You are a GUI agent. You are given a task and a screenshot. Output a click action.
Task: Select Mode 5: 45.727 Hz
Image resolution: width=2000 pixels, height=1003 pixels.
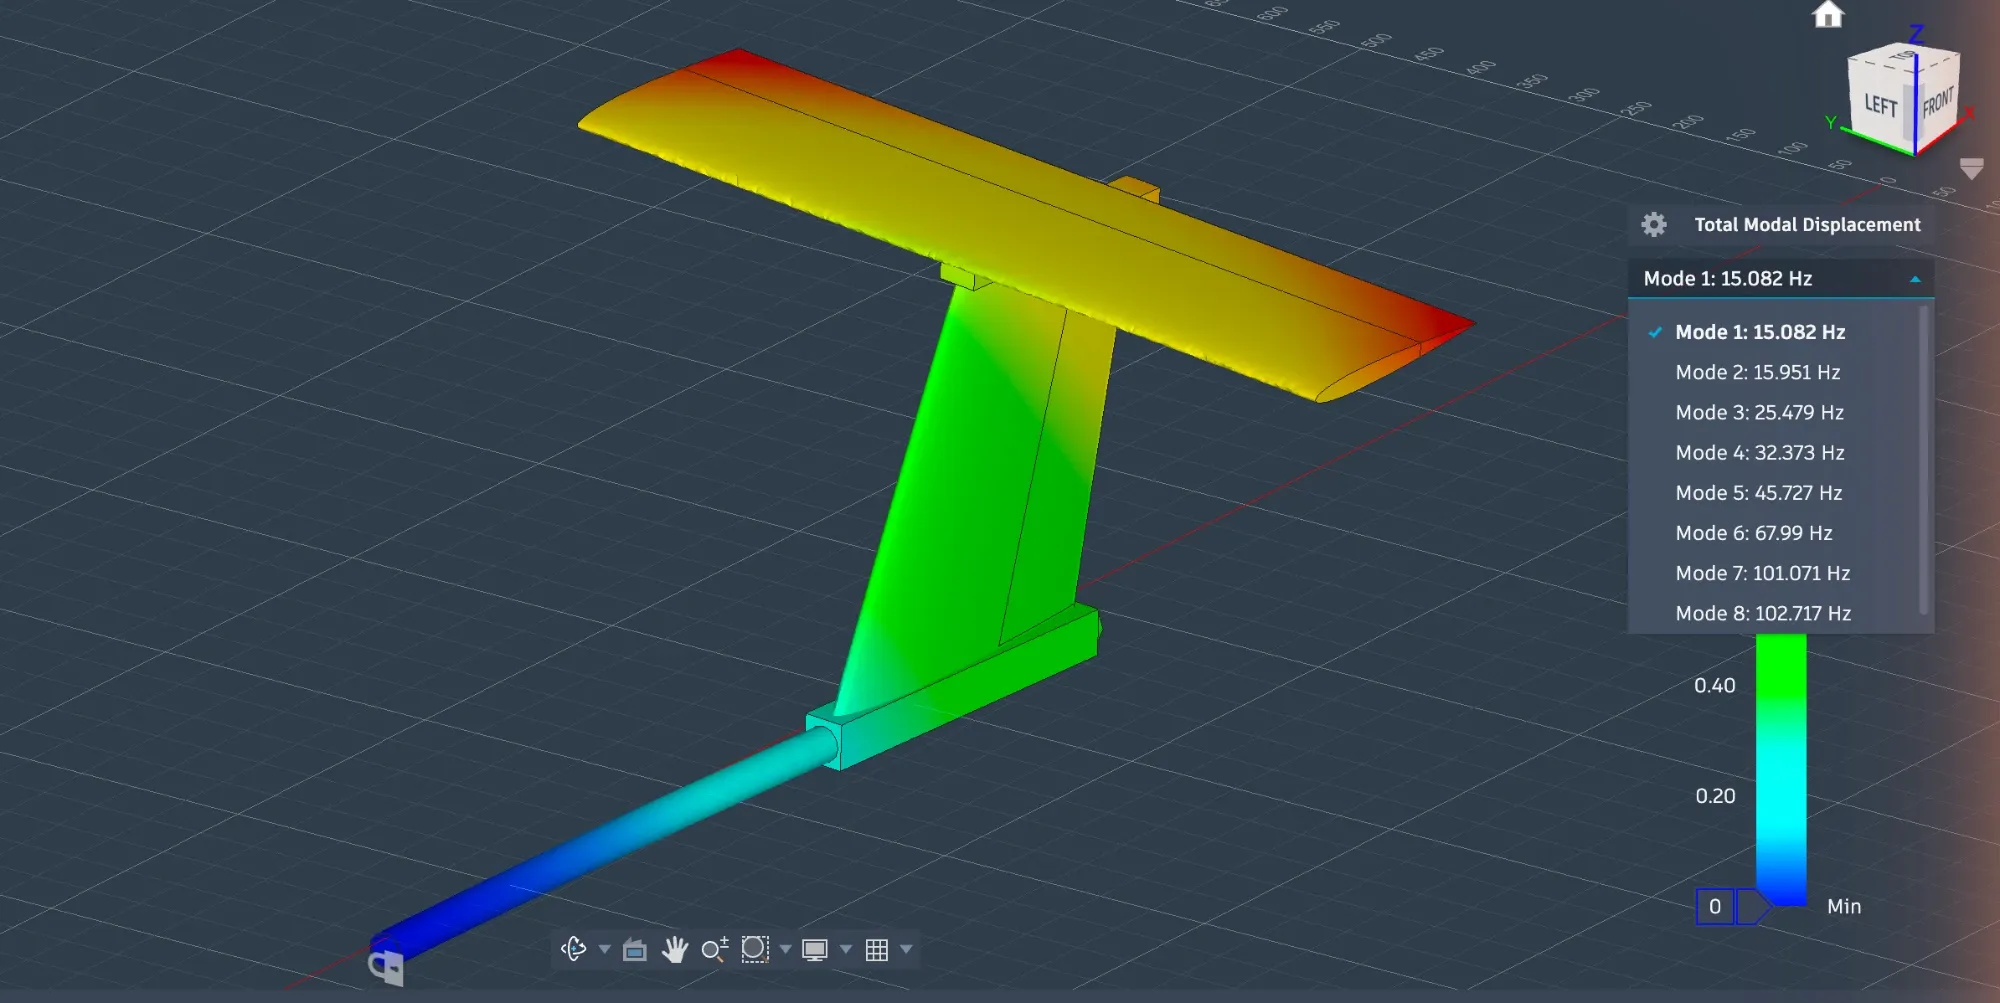1775,493
